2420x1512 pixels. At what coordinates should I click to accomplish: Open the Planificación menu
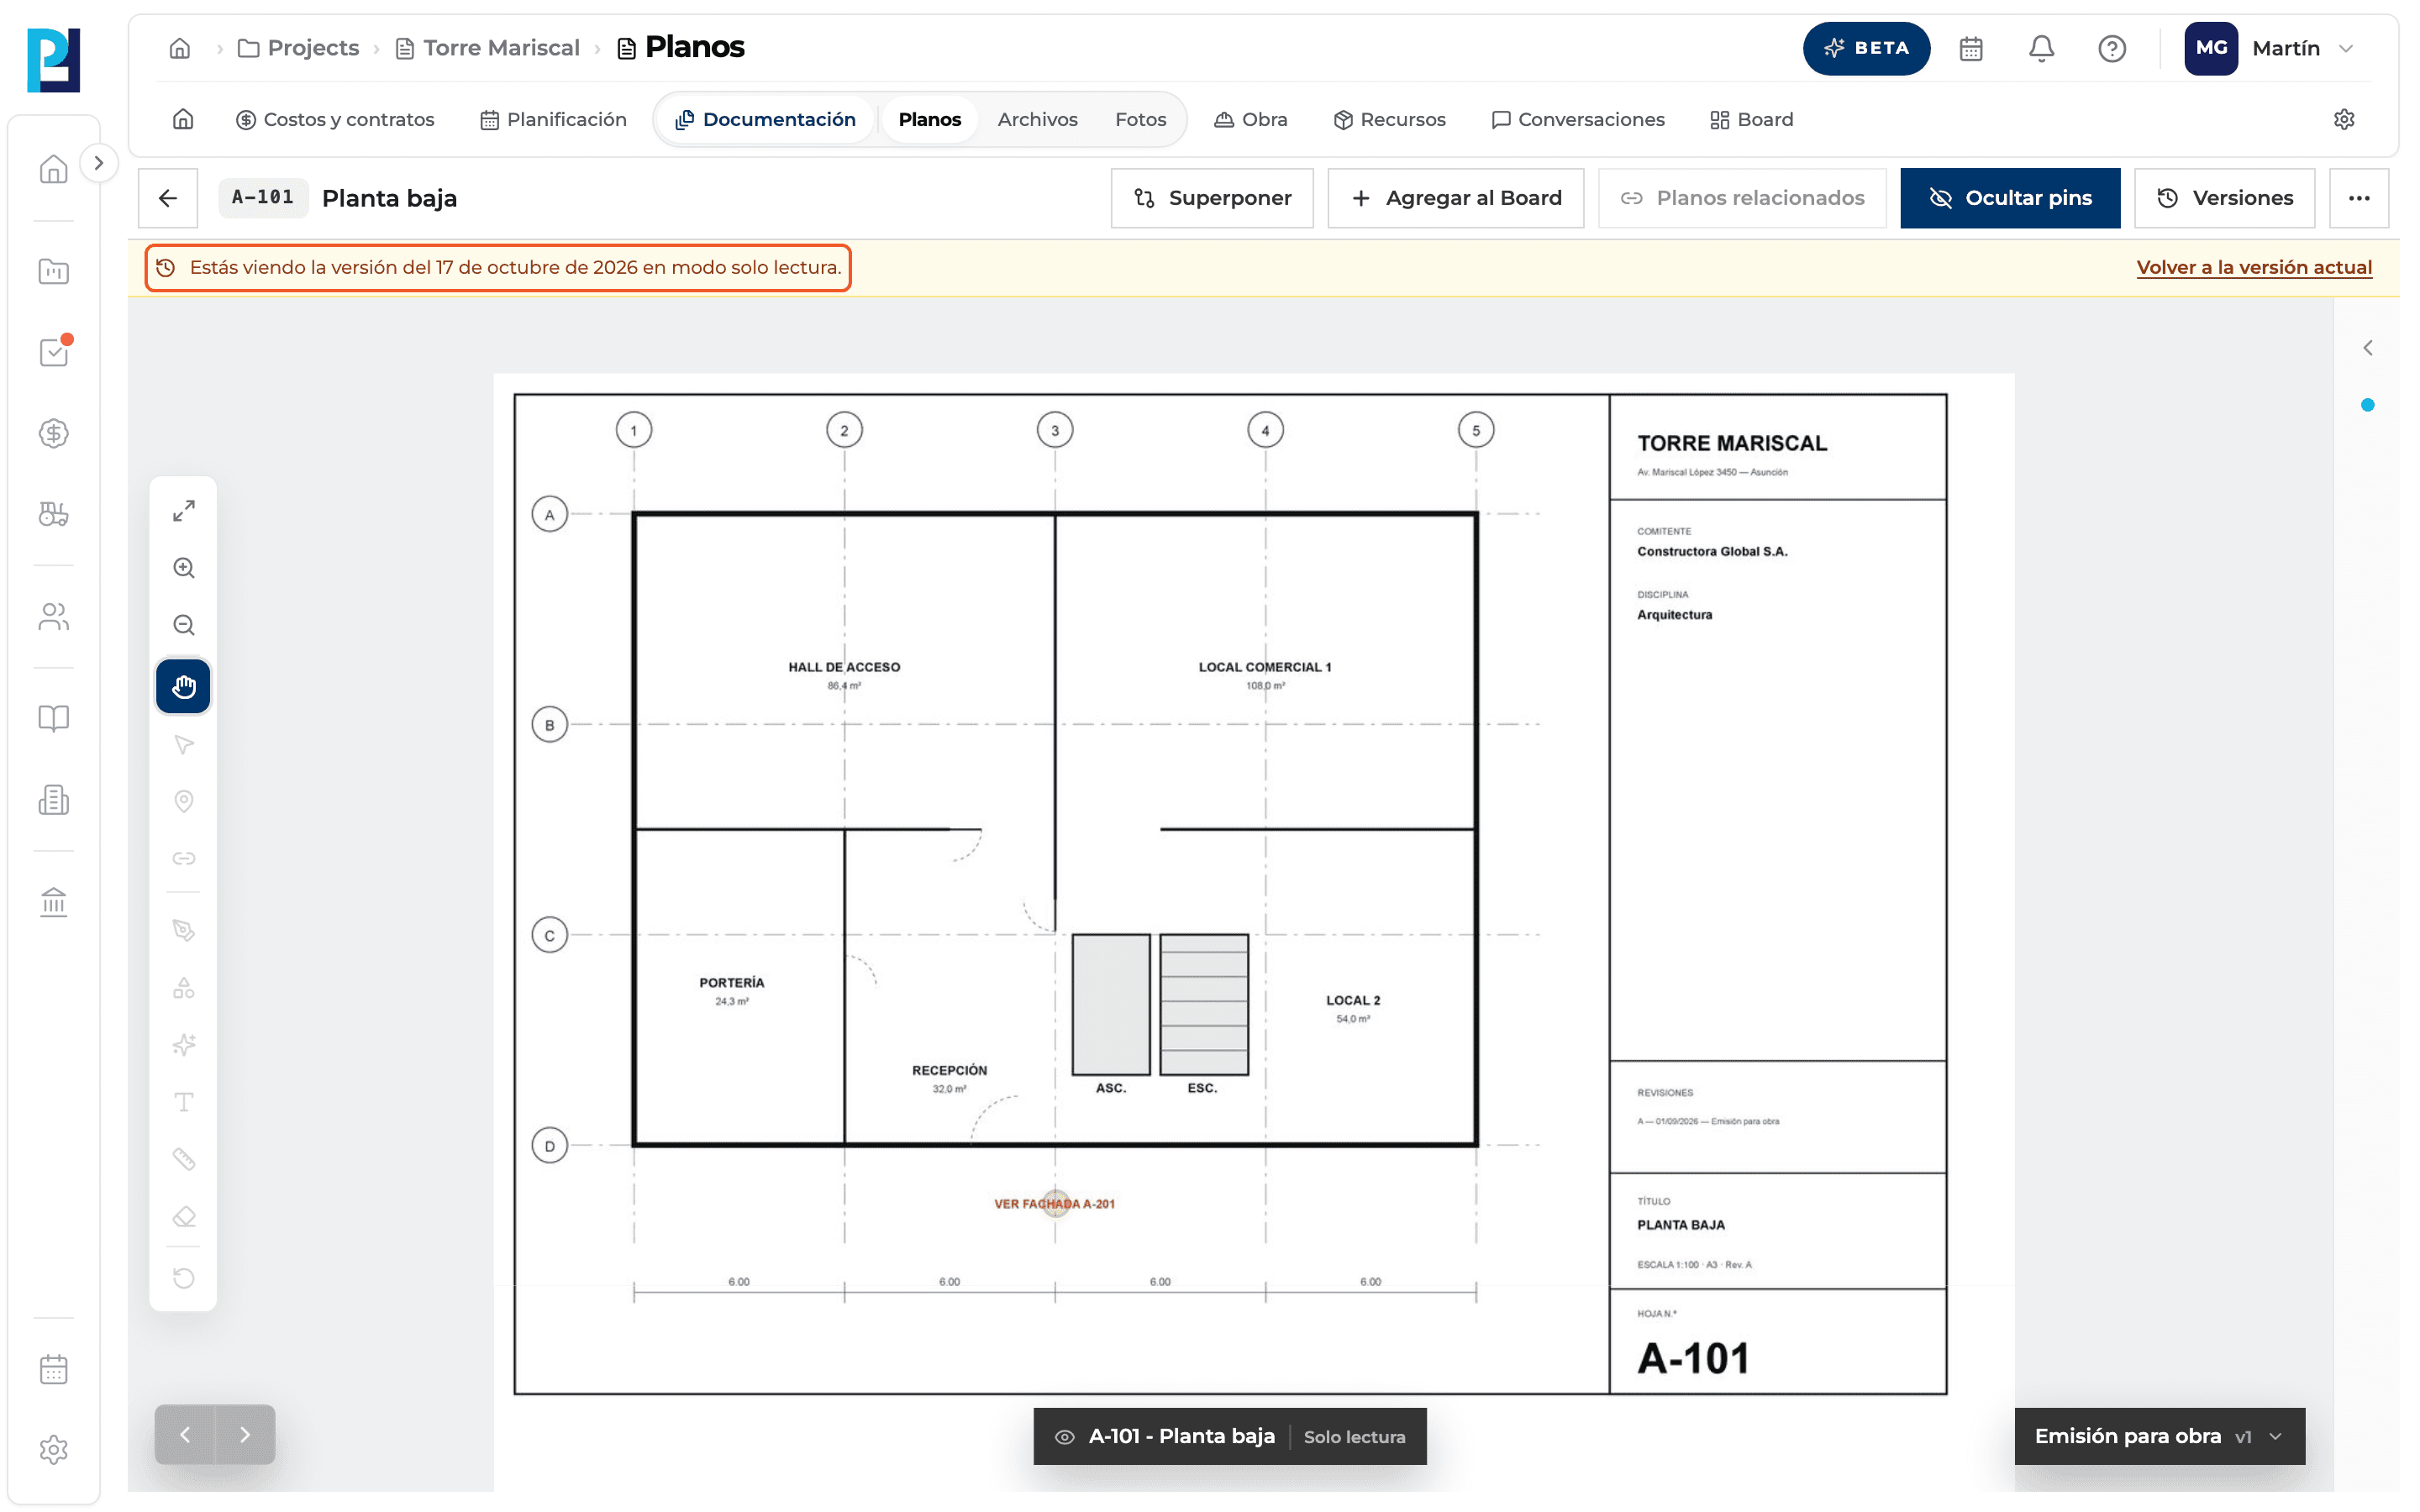point(553,119)
